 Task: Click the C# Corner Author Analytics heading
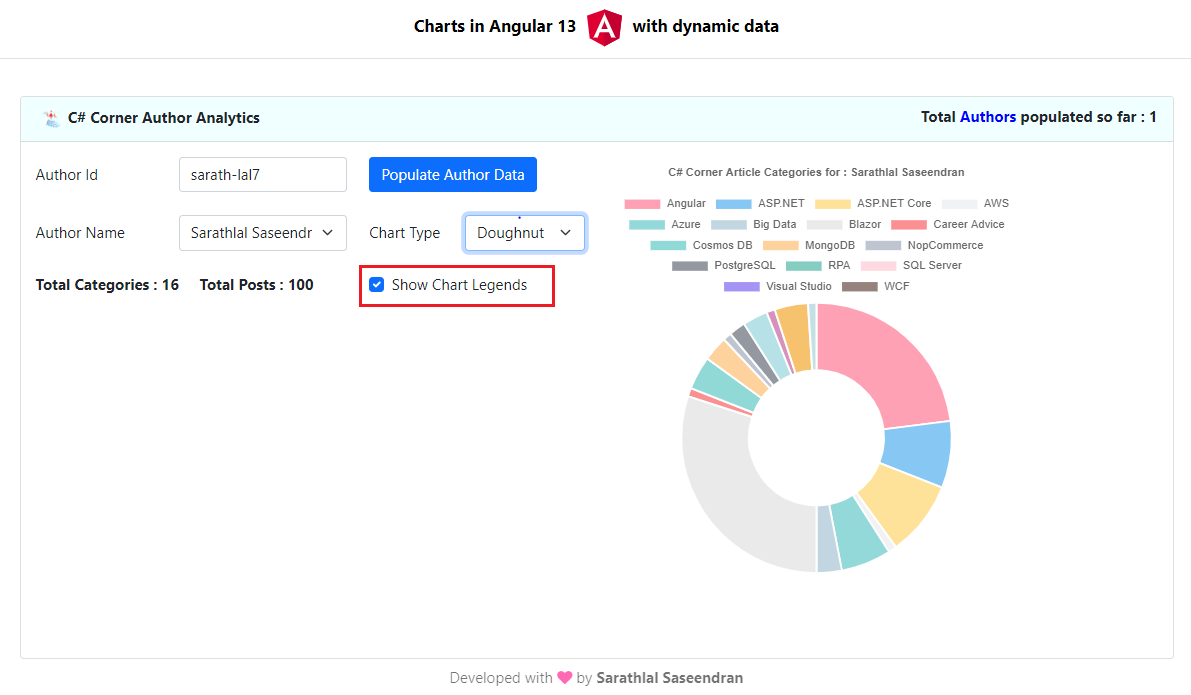pyautogui.click(x=164, y=118)
